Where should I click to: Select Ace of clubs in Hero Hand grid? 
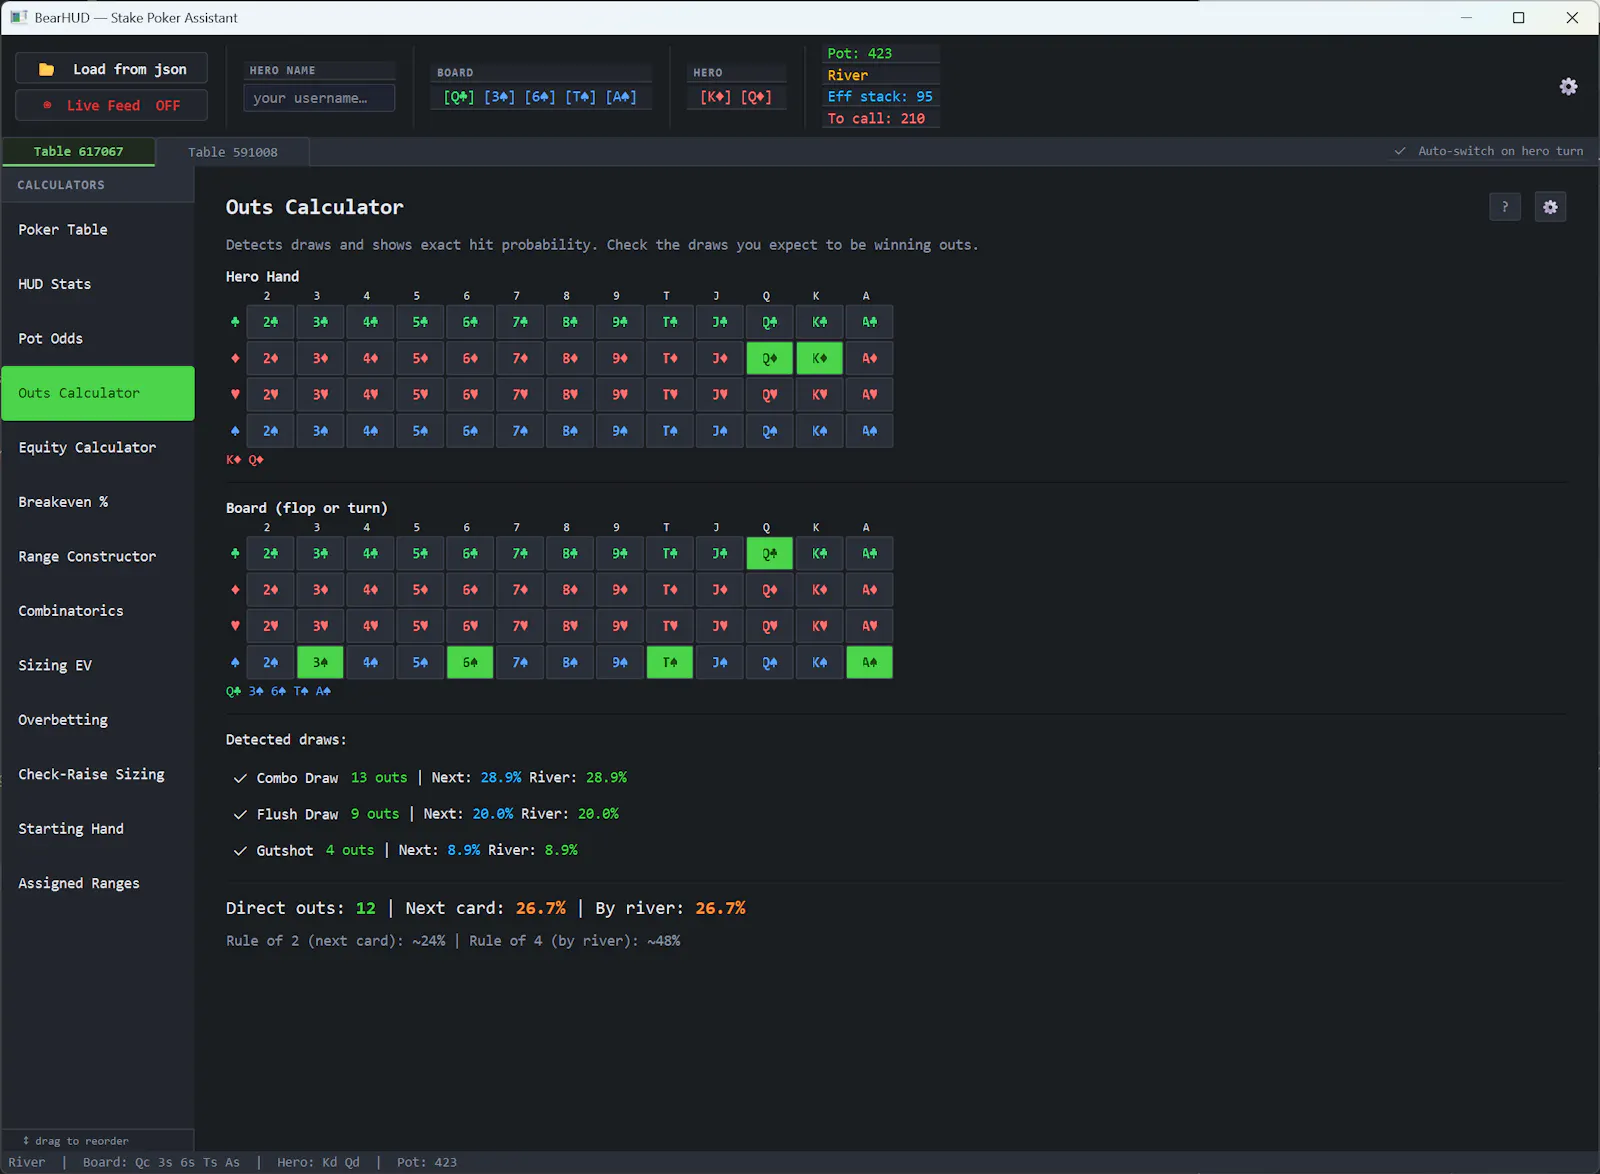point(869,322)
